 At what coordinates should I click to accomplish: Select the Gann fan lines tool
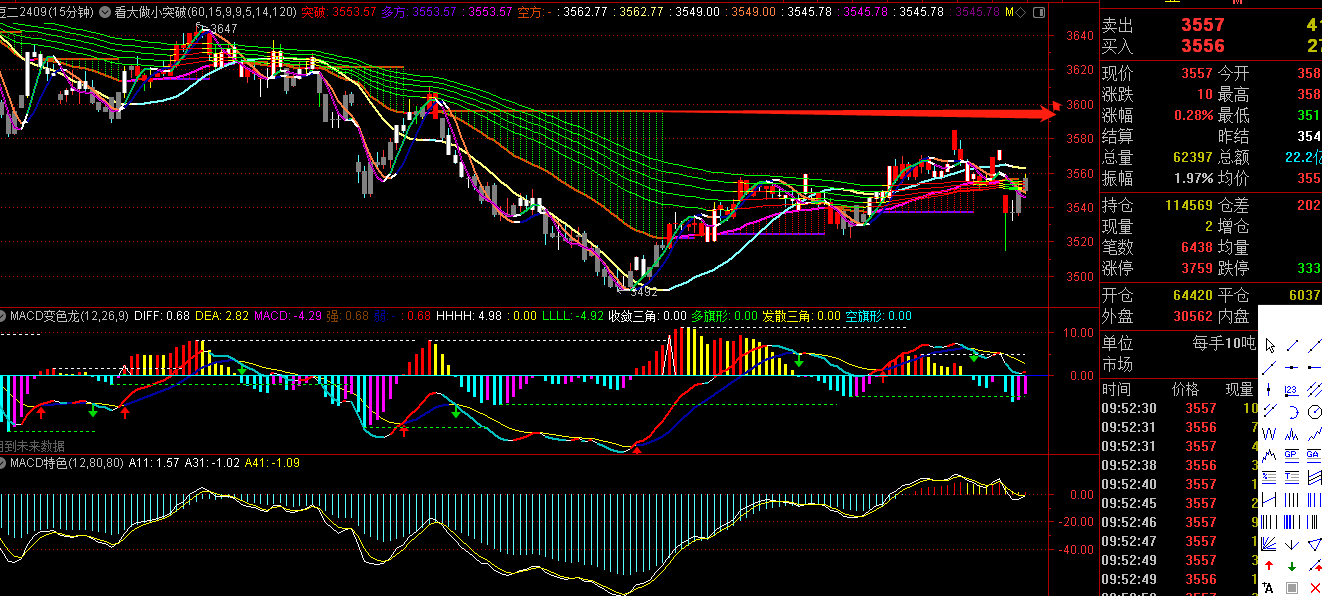point(1269,545)
